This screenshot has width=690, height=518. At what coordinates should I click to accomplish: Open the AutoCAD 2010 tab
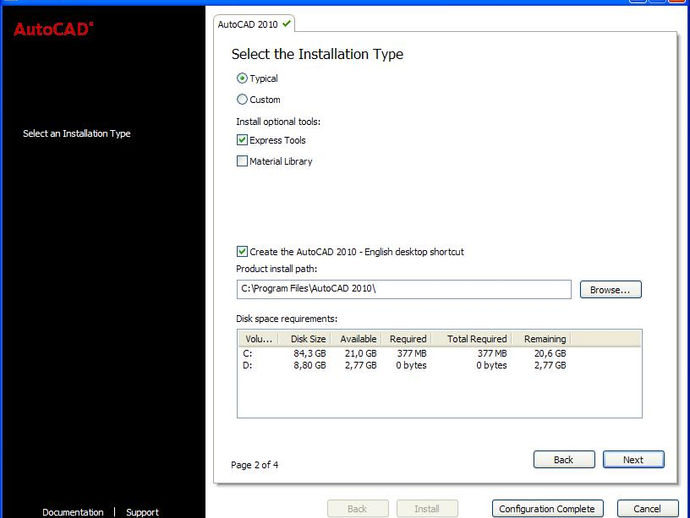click(x=254, y=24)
